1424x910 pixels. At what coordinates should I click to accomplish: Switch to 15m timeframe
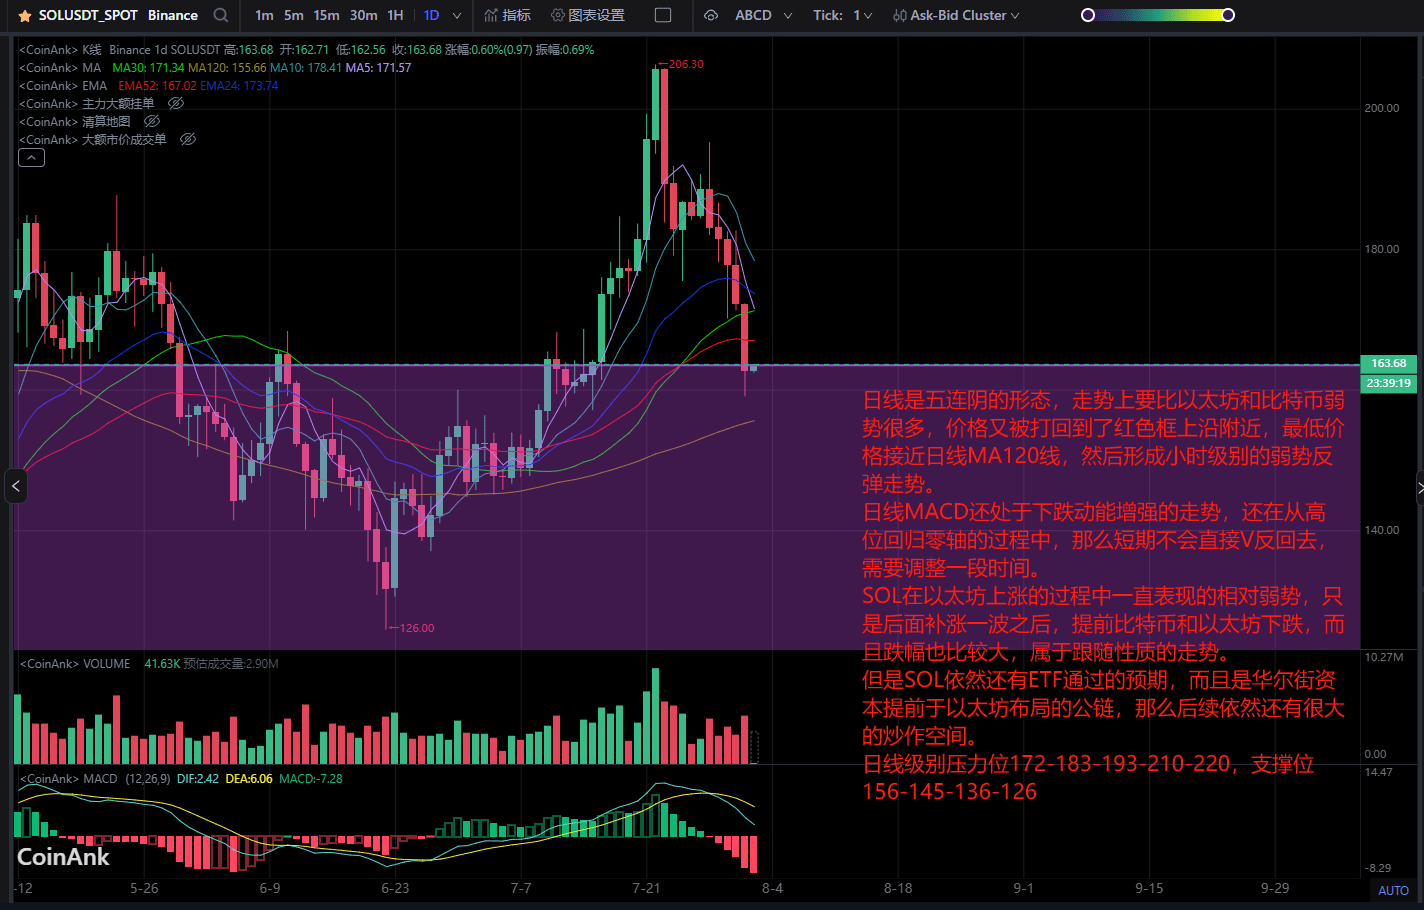point(326,16)
